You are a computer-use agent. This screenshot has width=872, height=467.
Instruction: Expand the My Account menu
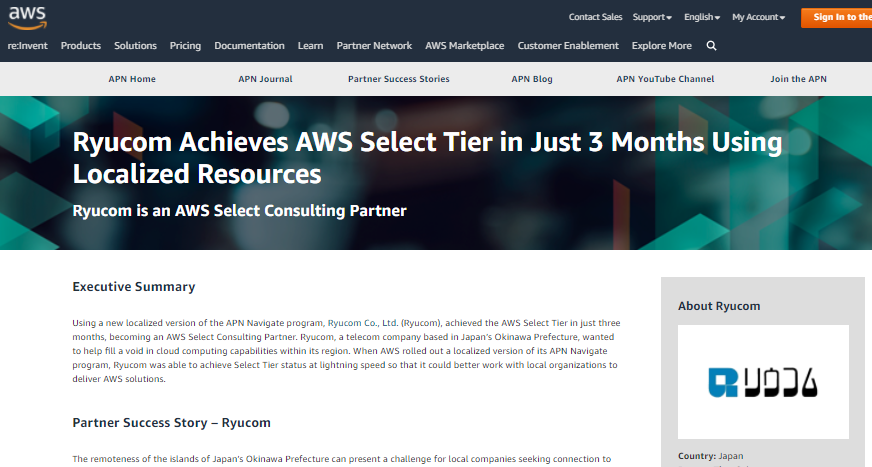(x=759, y=17)
